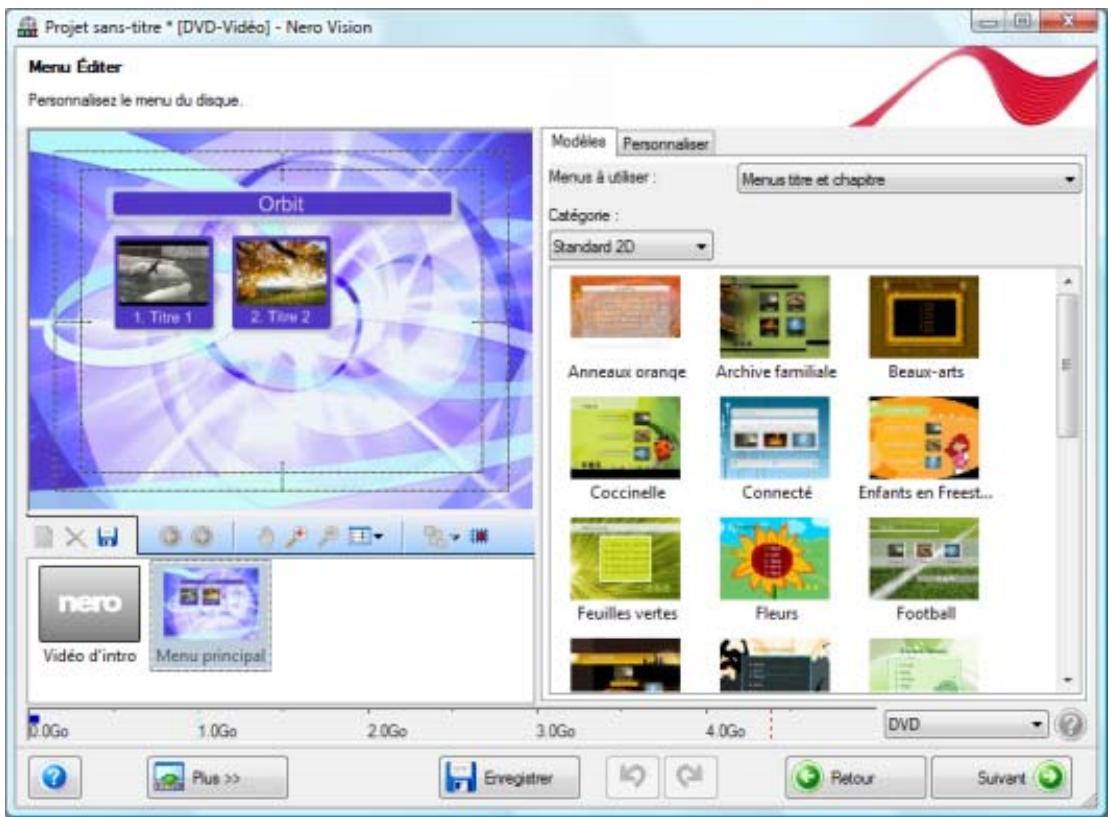
Task: Open the arrangement icon's dropdown arrow
Action: 455,538
